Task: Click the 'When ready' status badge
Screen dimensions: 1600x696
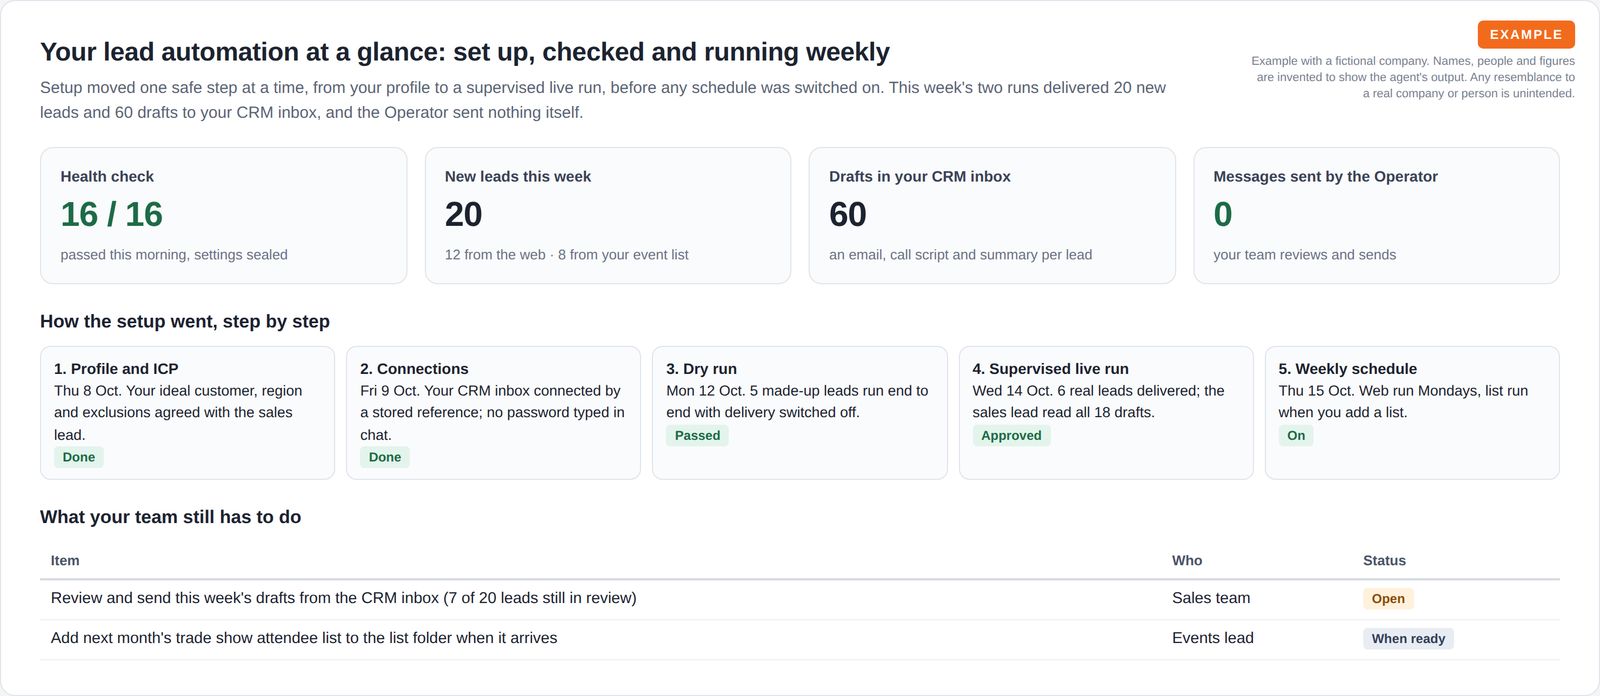Action: pyautogui.click(x=1408, y=639)
